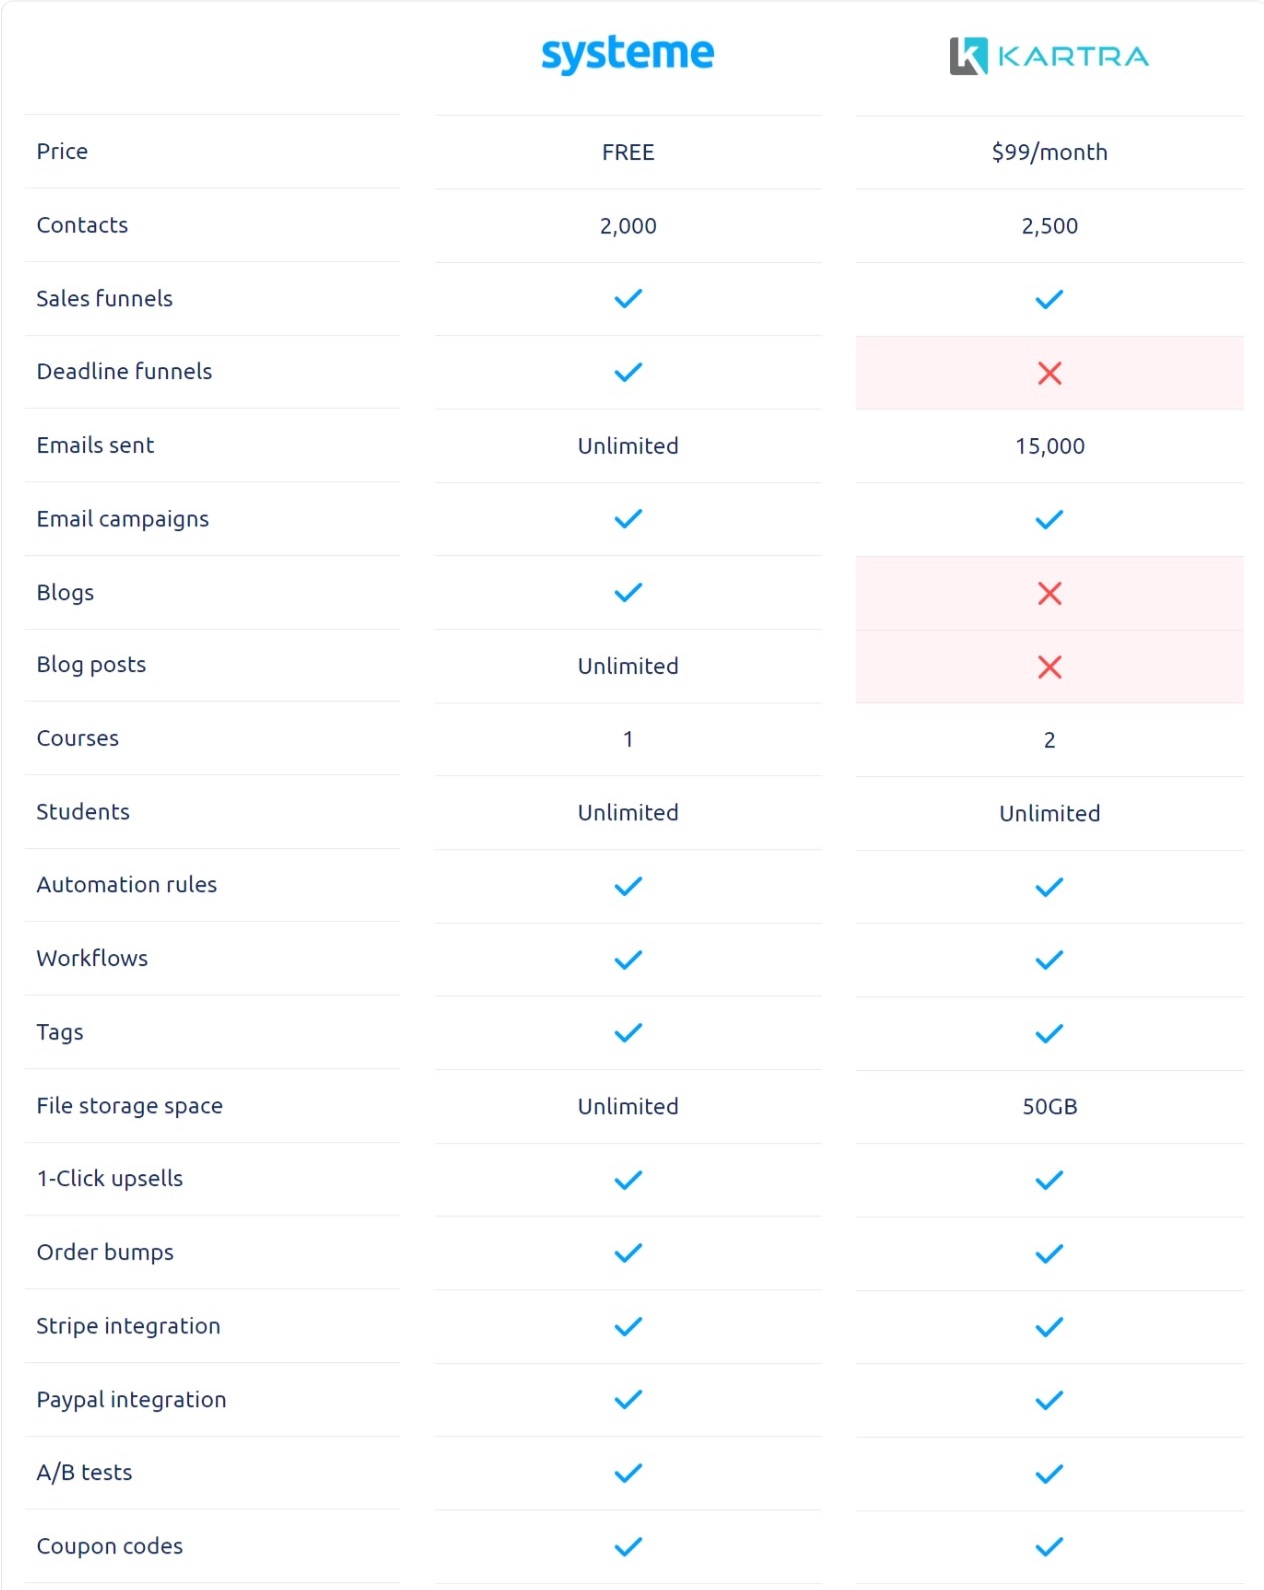This screenshot has width=1264, height=1590.
Task: Click the 50GB storage value
Action: 1049,1107
